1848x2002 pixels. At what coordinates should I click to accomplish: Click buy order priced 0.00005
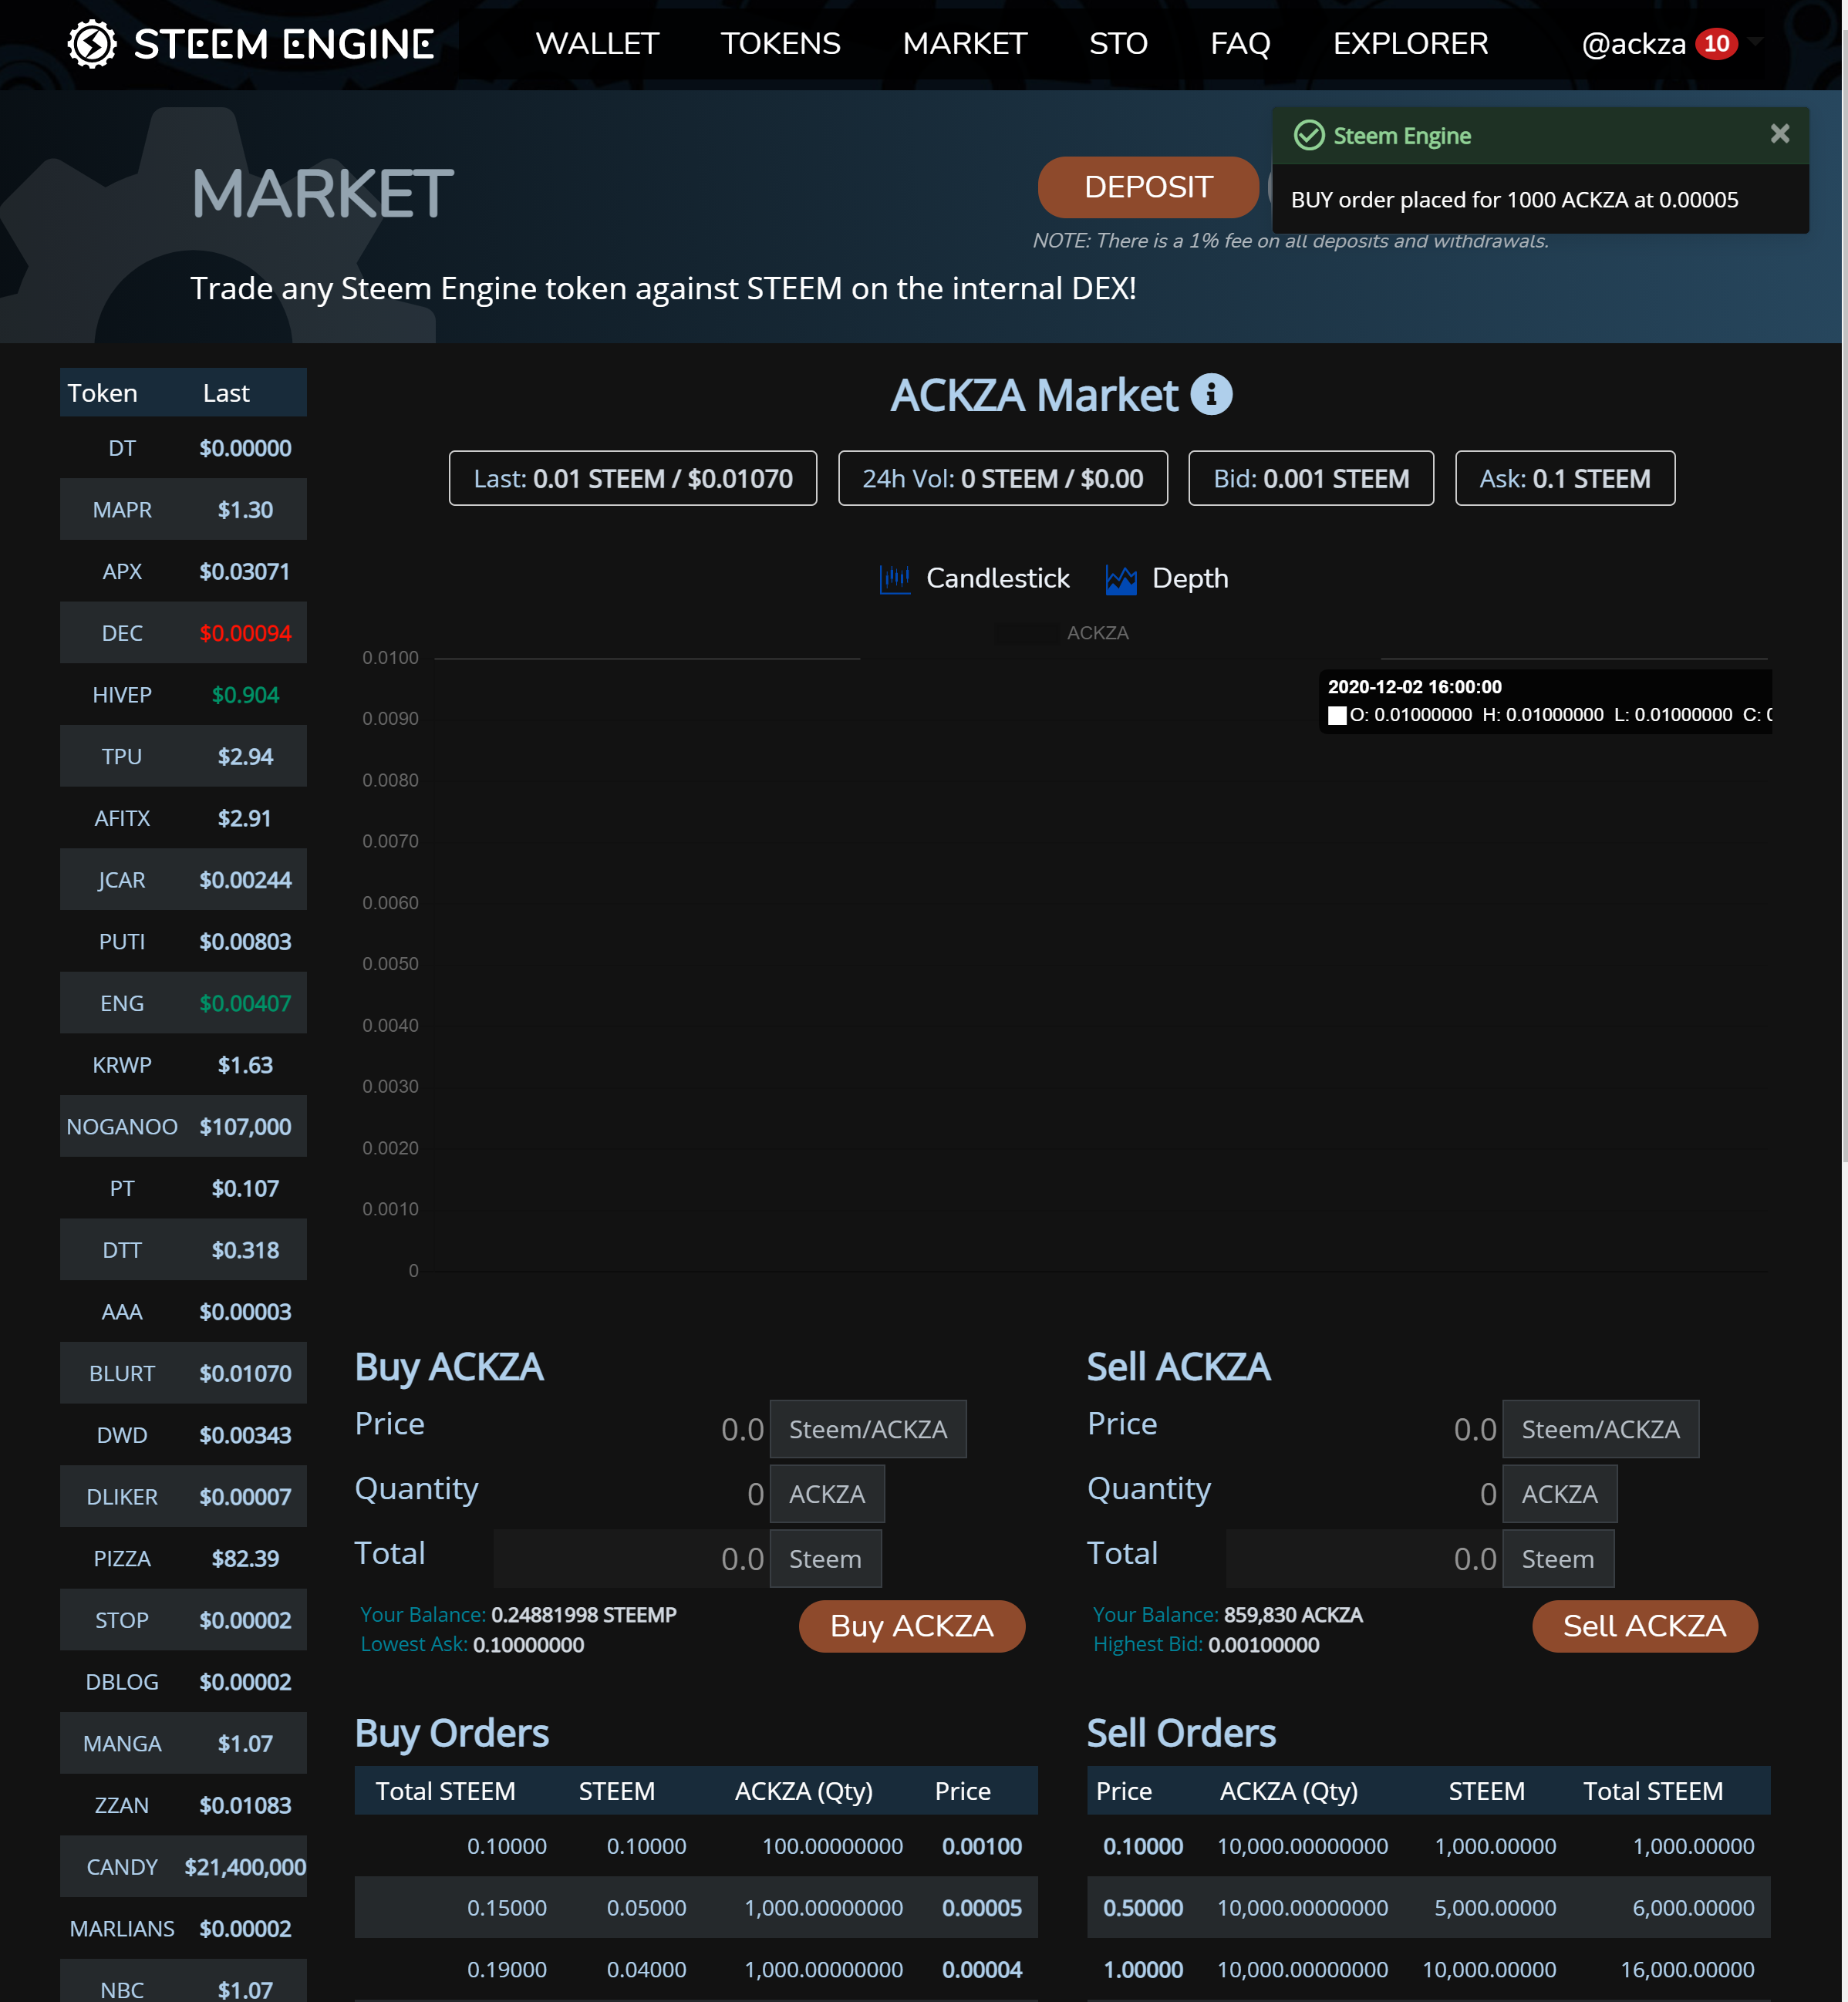pyautogui.click(x=696, y=1908)
